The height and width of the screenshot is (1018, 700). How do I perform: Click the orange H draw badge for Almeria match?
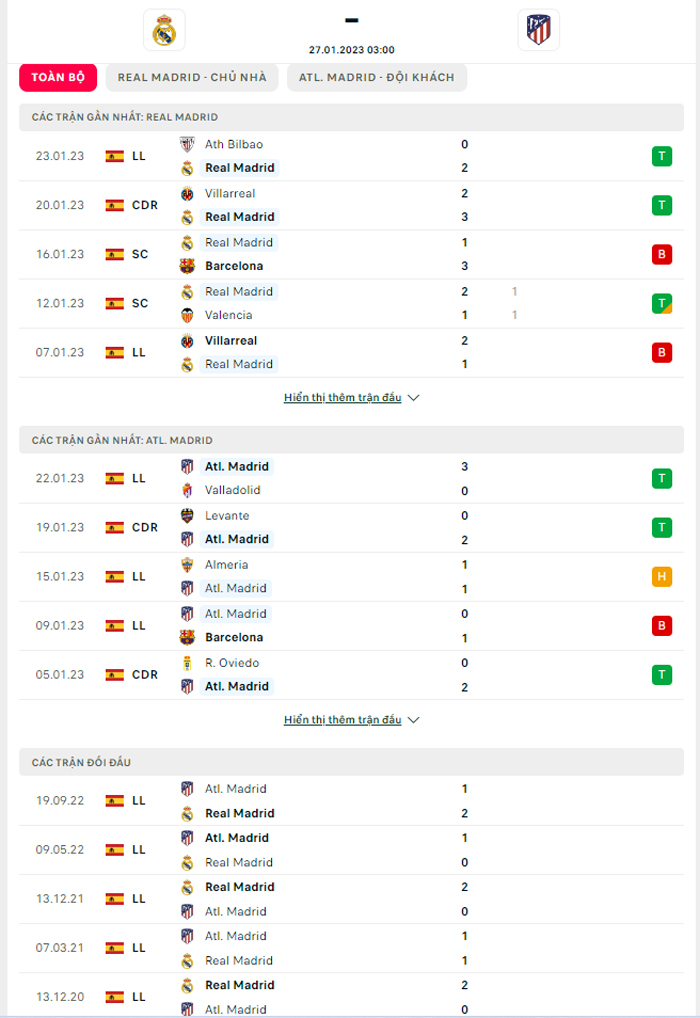(662, 577)
